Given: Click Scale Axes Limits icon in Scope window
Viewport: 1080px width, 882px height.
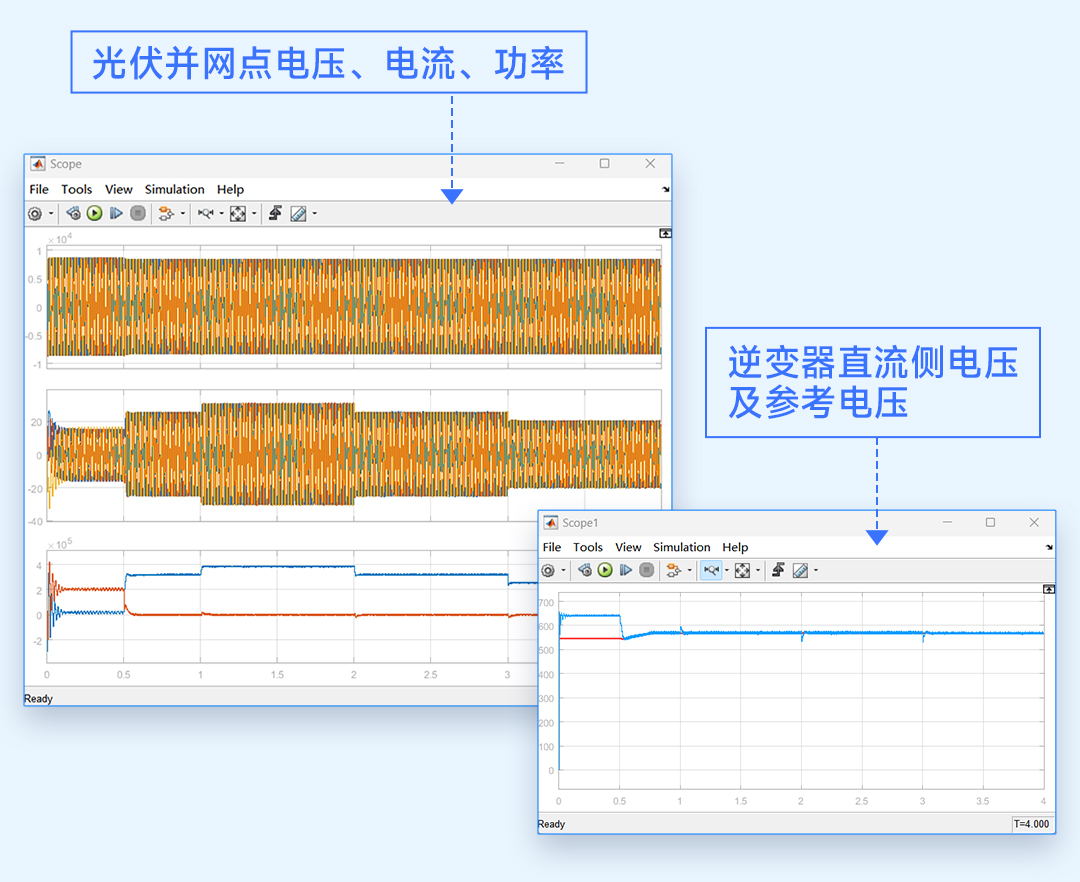Looking at the screenshot, I should (238, 213).
